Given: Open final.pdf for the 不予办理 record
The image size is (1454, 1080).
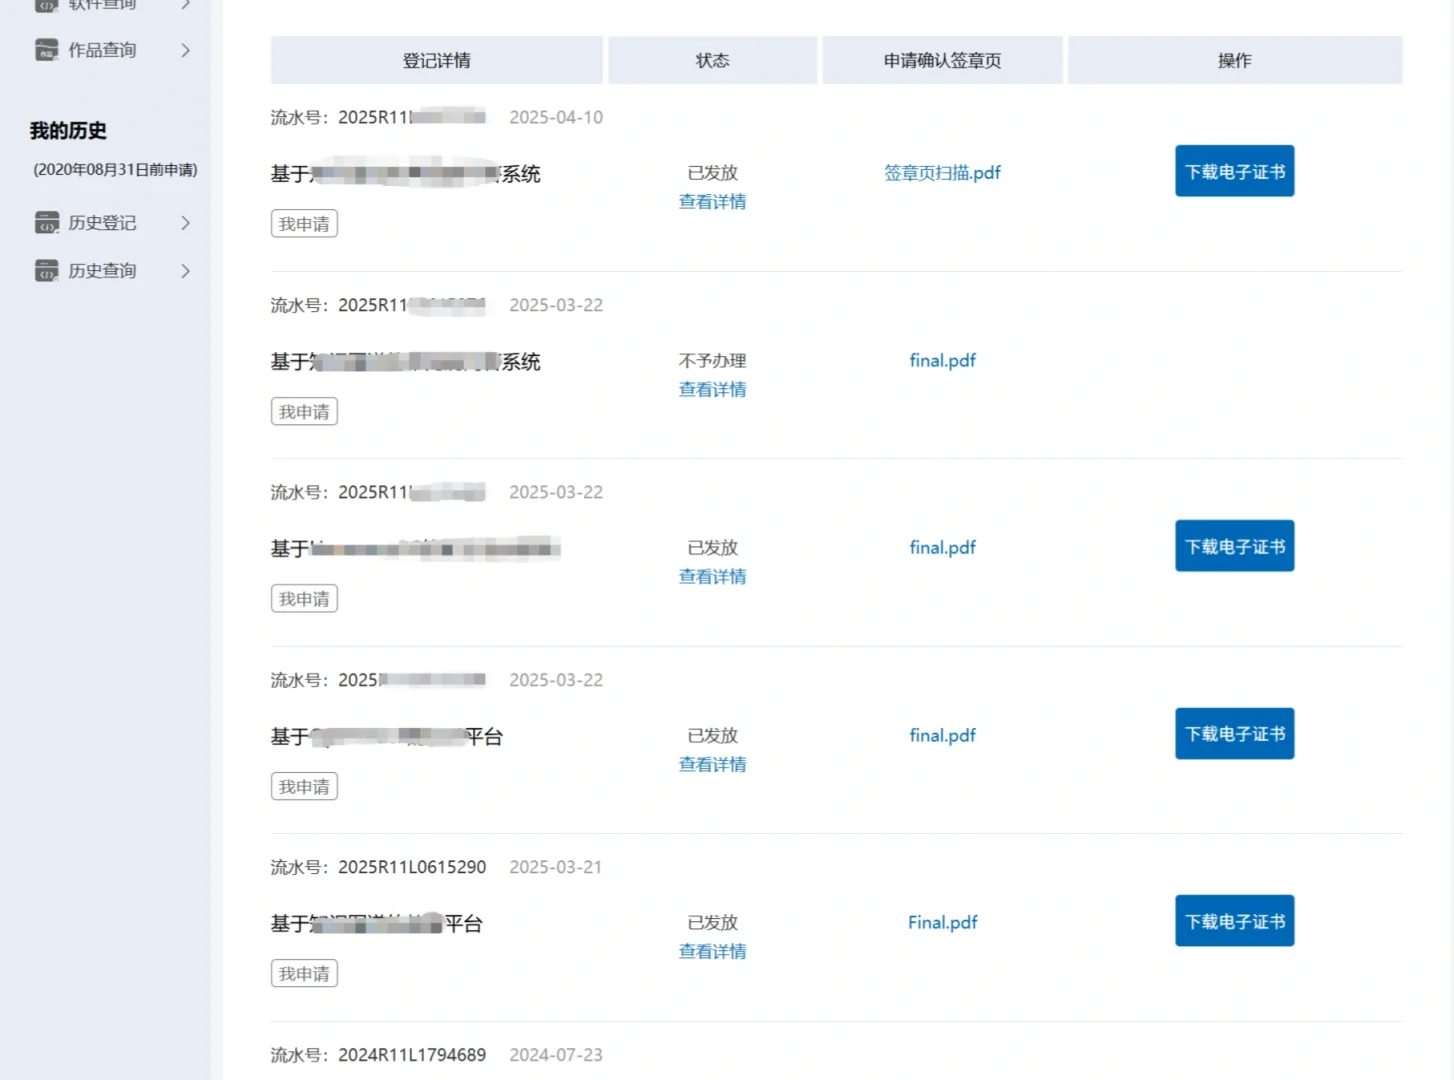Looking at the screenshot, I should pyautogui.click(x=941, y=360).
